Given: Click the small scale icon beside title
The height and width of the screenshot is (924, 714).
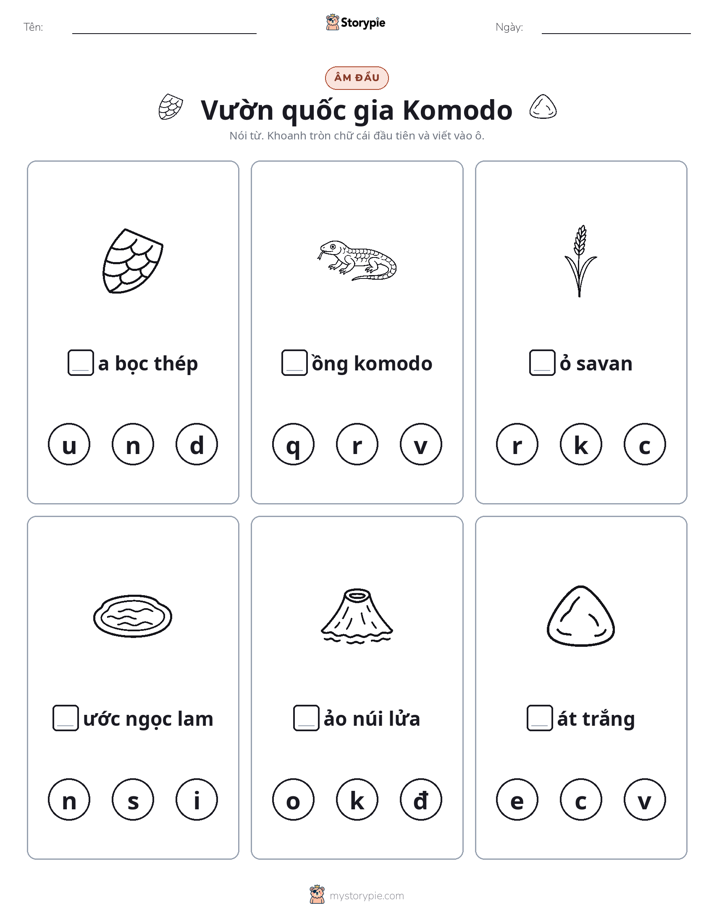Looking at the screenshot, I should (170, 107).
